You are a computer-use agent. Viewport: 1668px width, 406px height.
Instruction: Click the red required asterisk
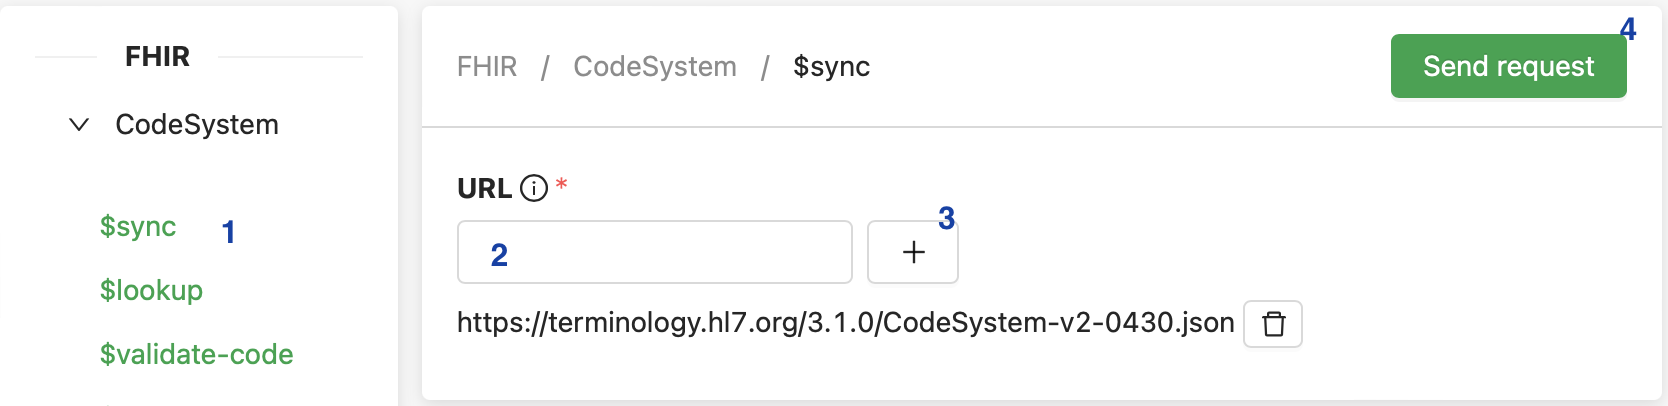562,184
